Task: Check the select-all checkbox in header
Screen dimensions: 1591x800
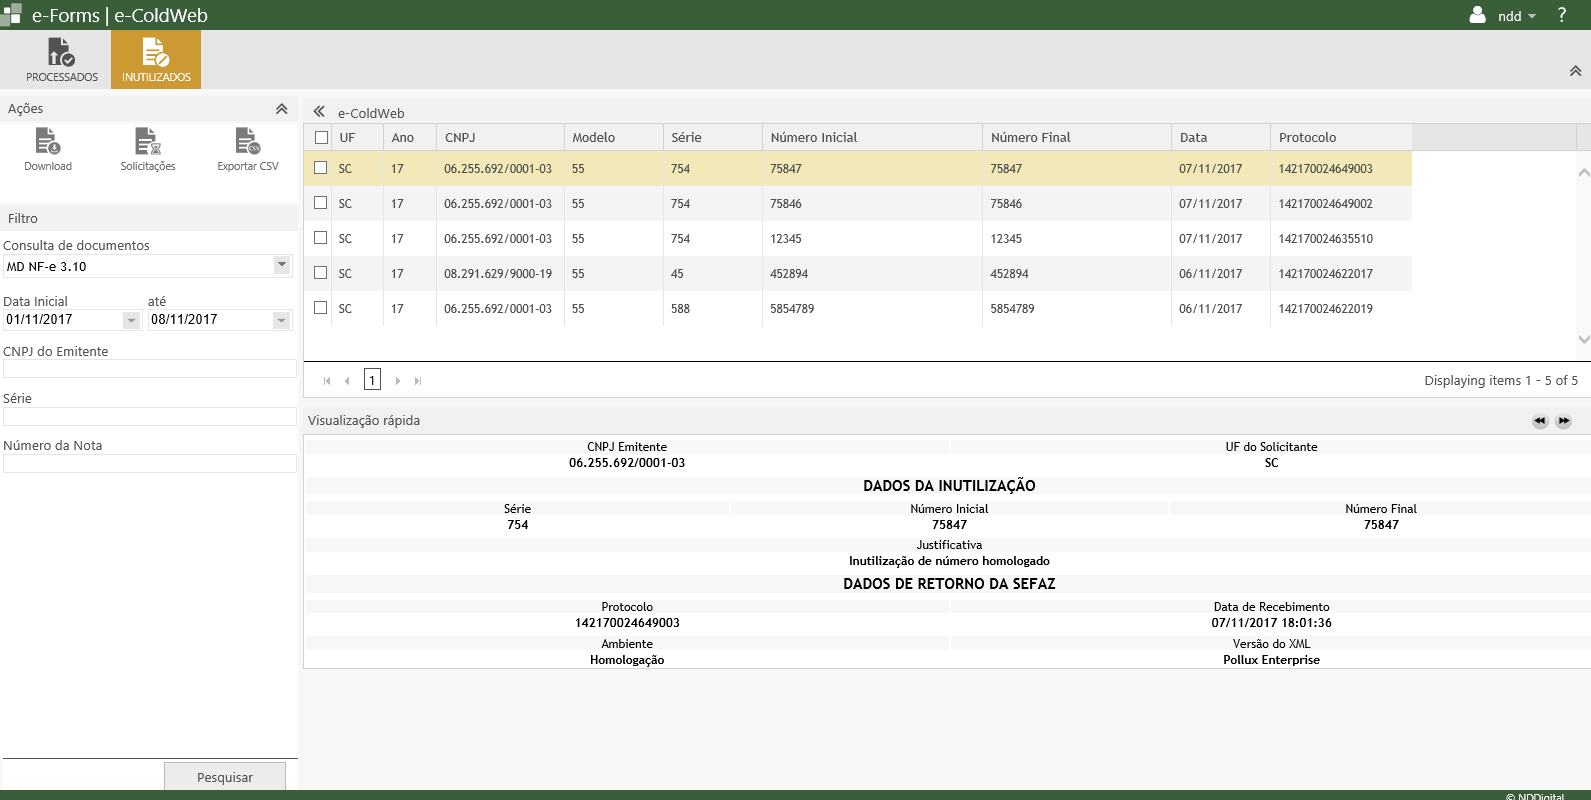Action: pyautogui.click(x=321, y=138)
